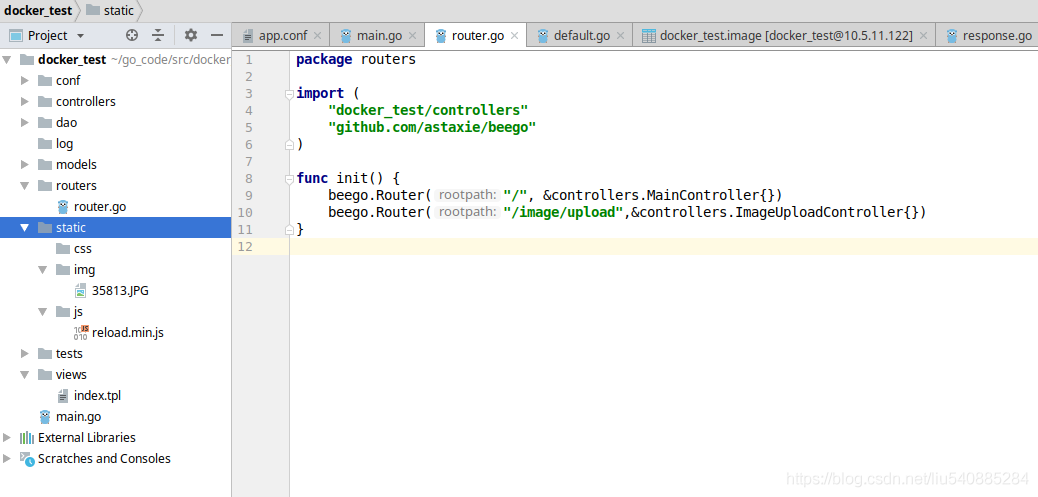Collapse the docker_test root project node
The height and width of the screenshot is (497, 1038).
(x=7, y=60)
